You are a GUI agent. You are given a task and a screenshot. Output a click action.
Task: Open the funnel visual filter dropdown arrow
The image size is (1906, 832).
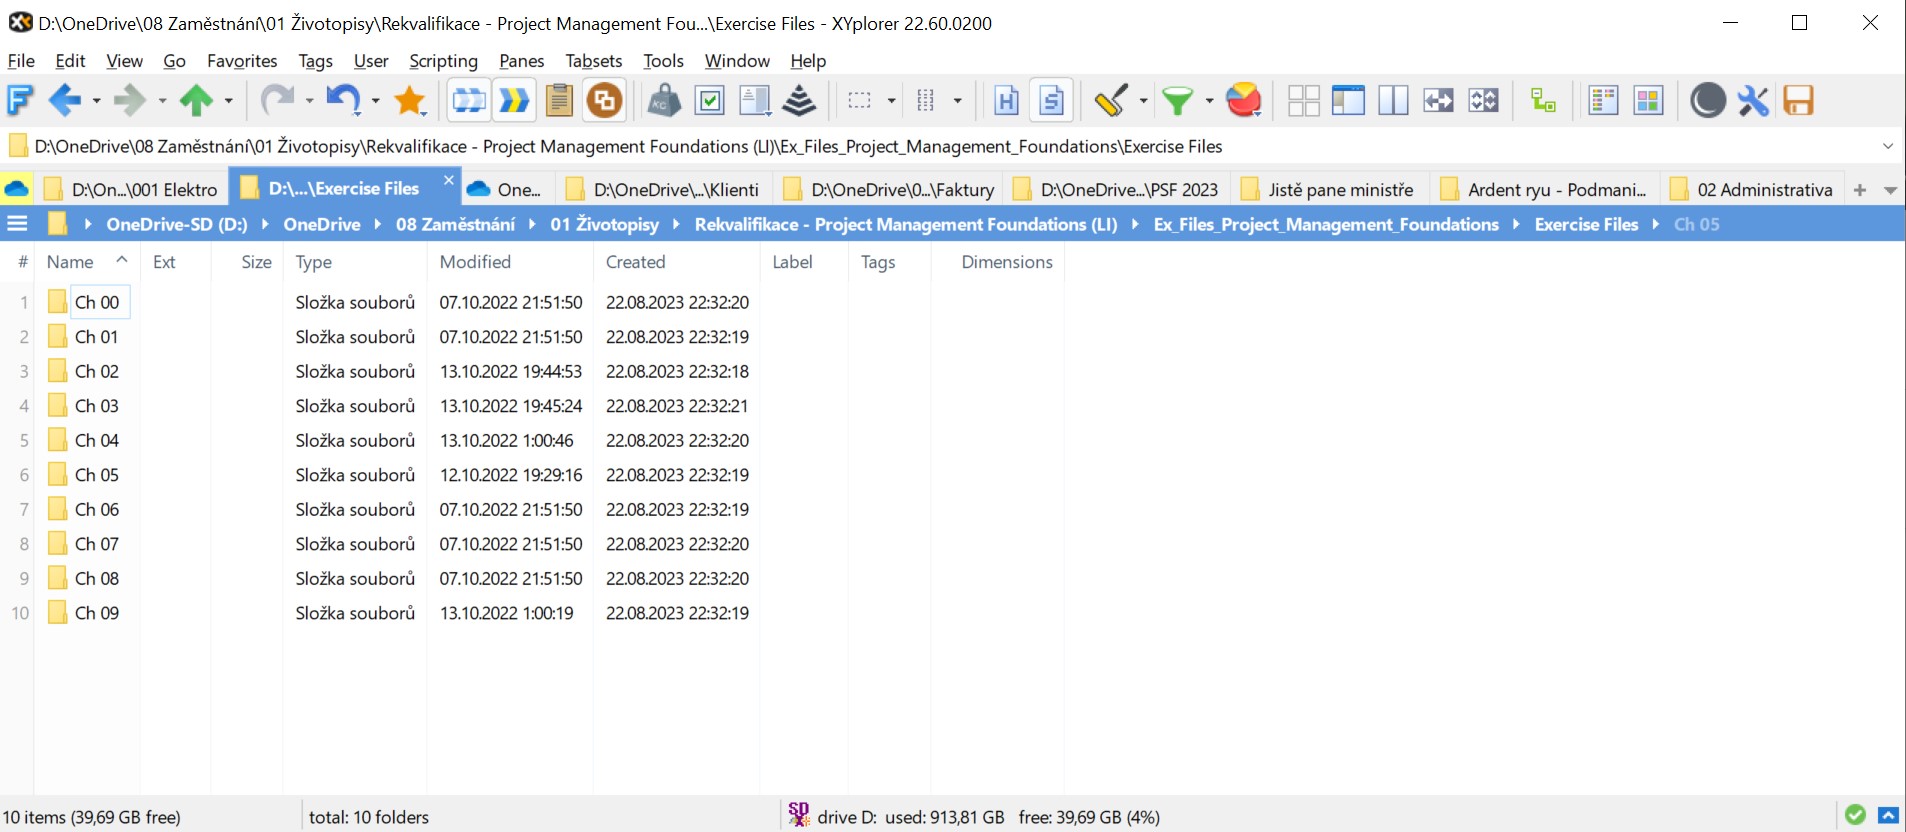1209,100
